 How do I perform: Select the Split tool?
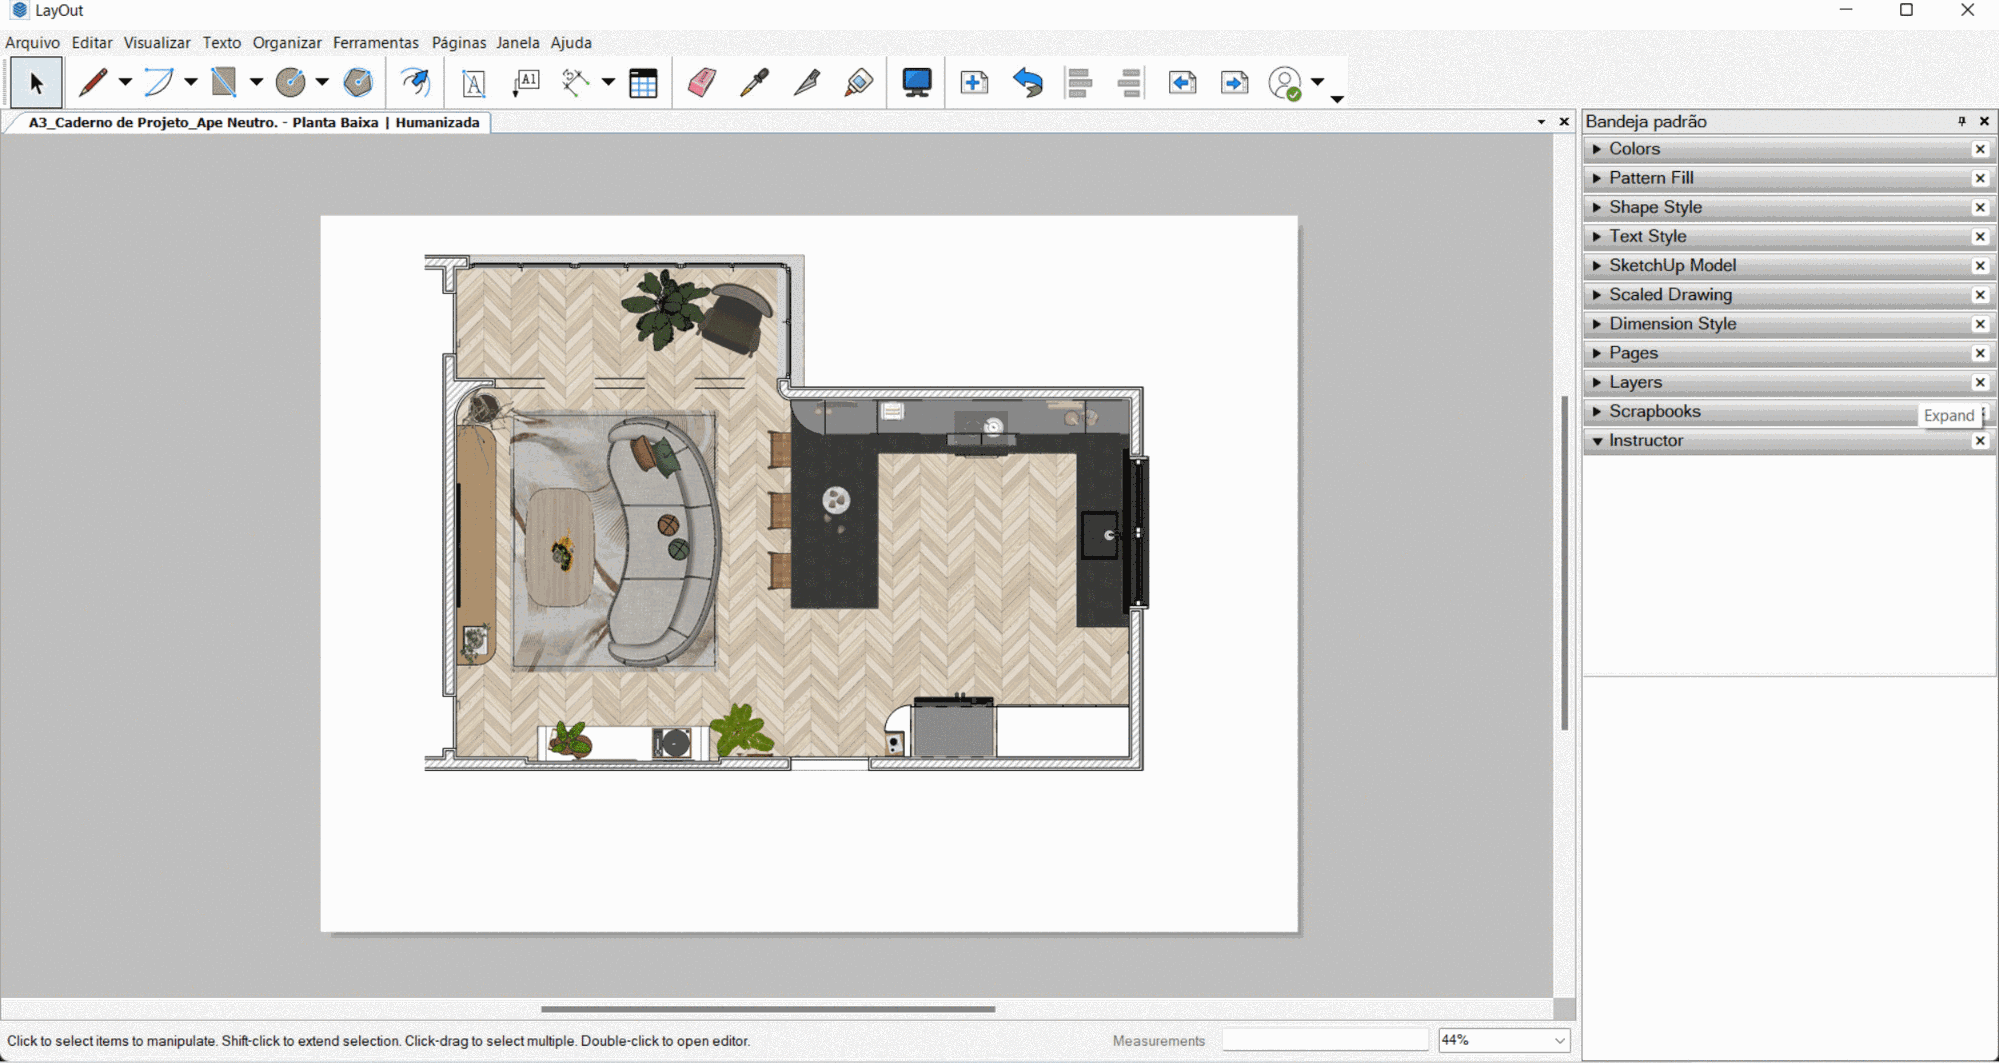tap(806, 82)
